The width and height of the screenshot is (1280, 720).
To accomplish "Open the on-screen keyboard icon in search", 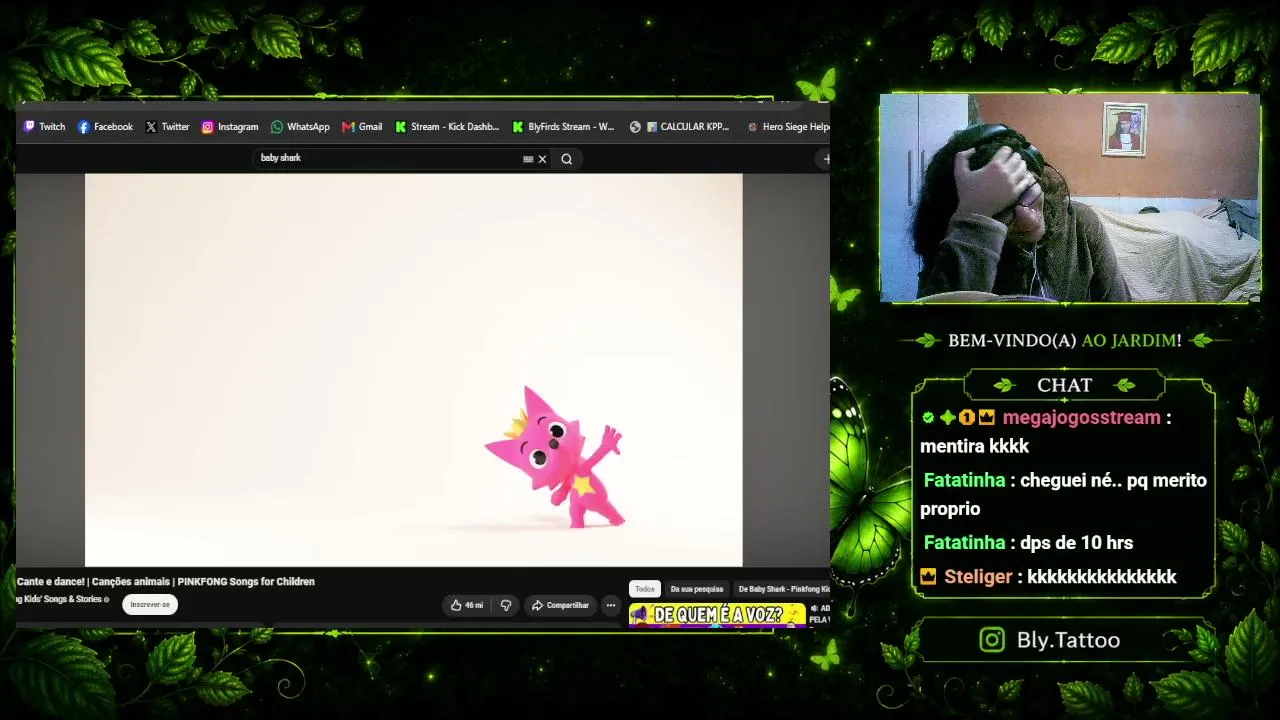I will (528, 159).
